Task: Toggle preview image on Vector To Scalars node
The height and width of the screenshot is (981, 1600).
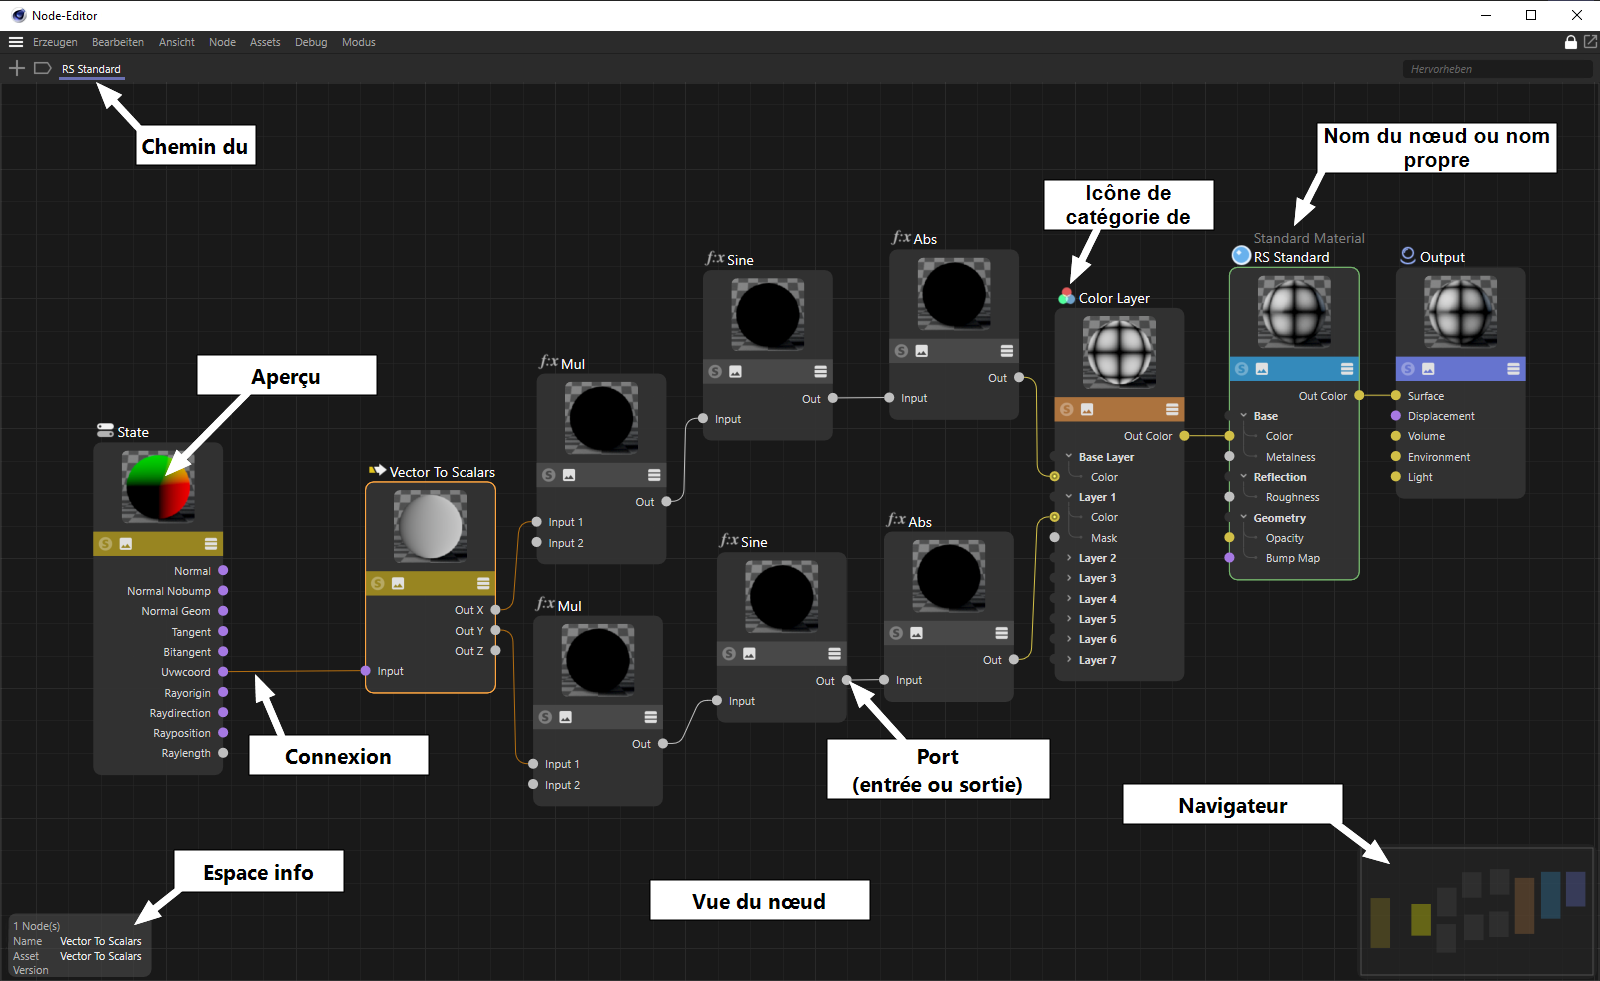Action: point(398,583)
